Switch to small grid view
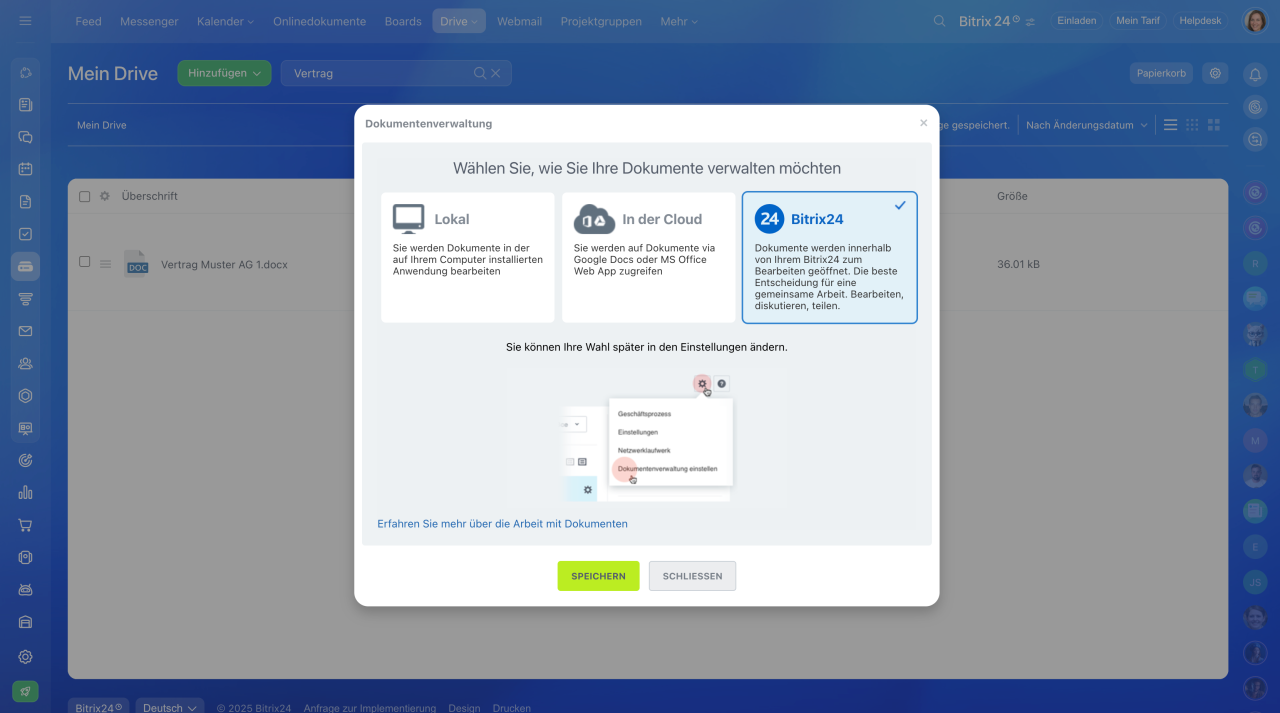This screenshot has height=713, width=1280. (x=1192, y=125)
